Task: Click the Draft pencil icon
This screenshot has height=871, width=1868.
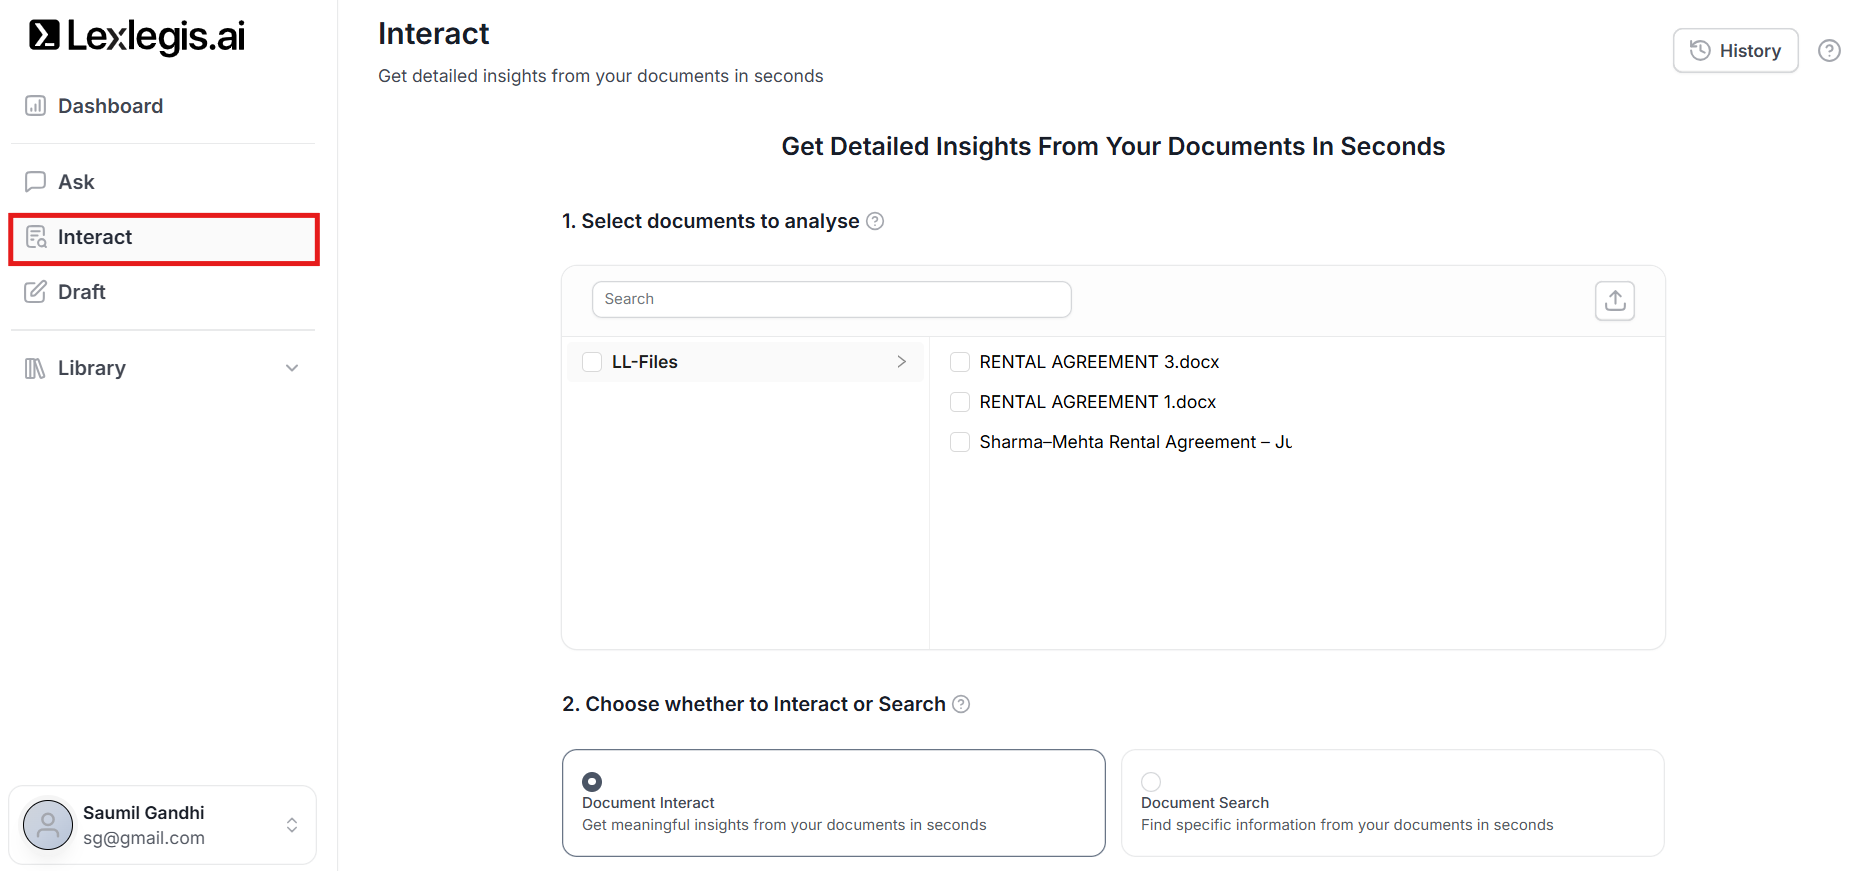Action: 36,292
